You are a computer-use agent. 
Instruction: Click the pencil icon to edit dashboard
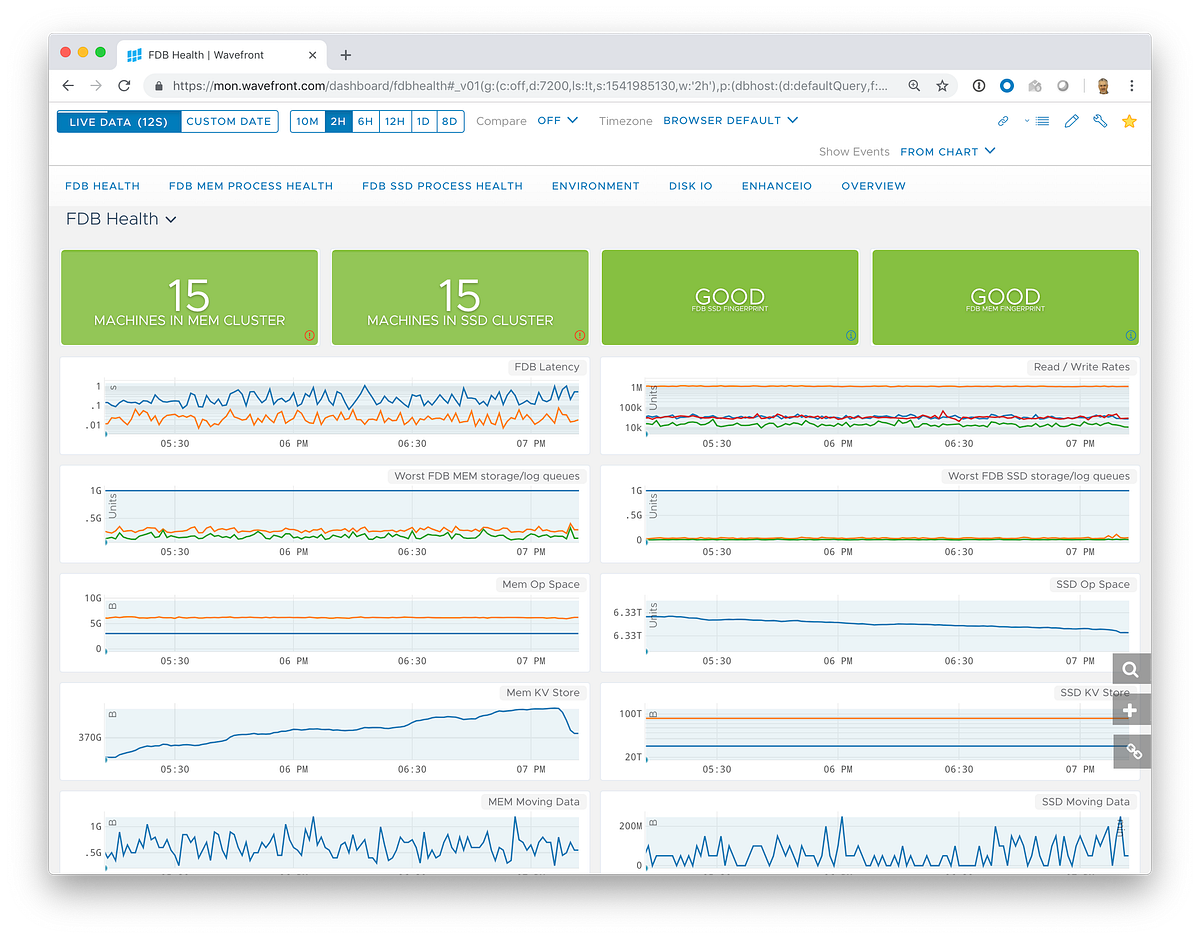click(x=1071, y=120)
